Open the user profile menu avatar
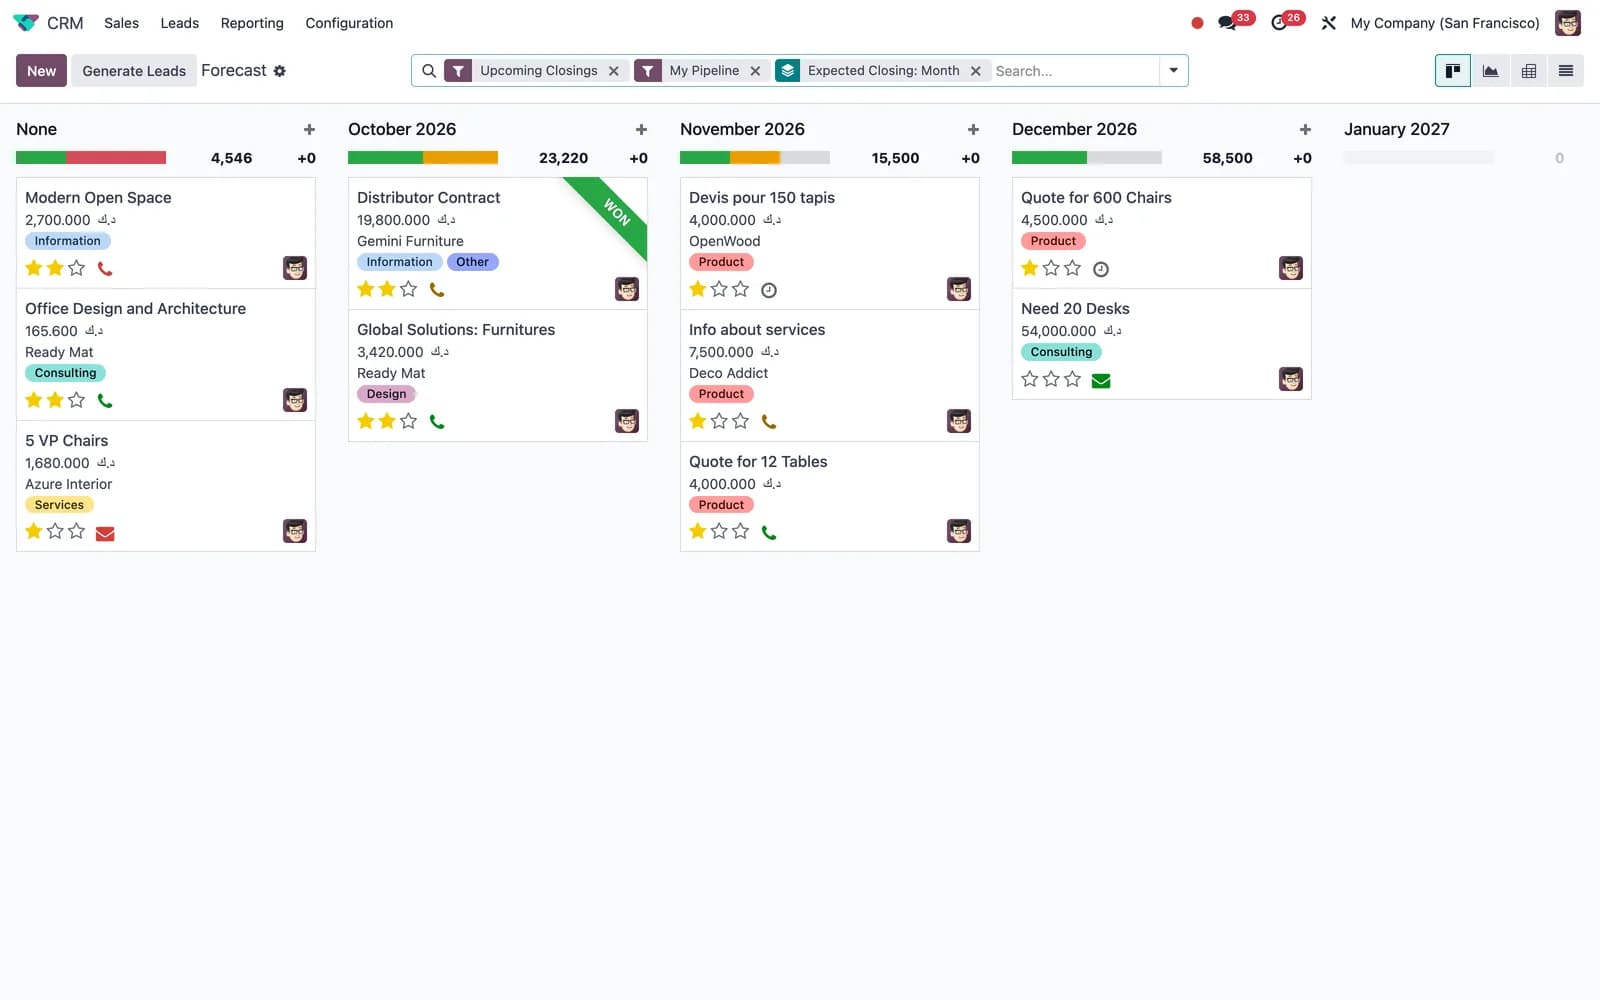The height and width of the screenshot is (1000, 1600). click(x=1568, y=23)
